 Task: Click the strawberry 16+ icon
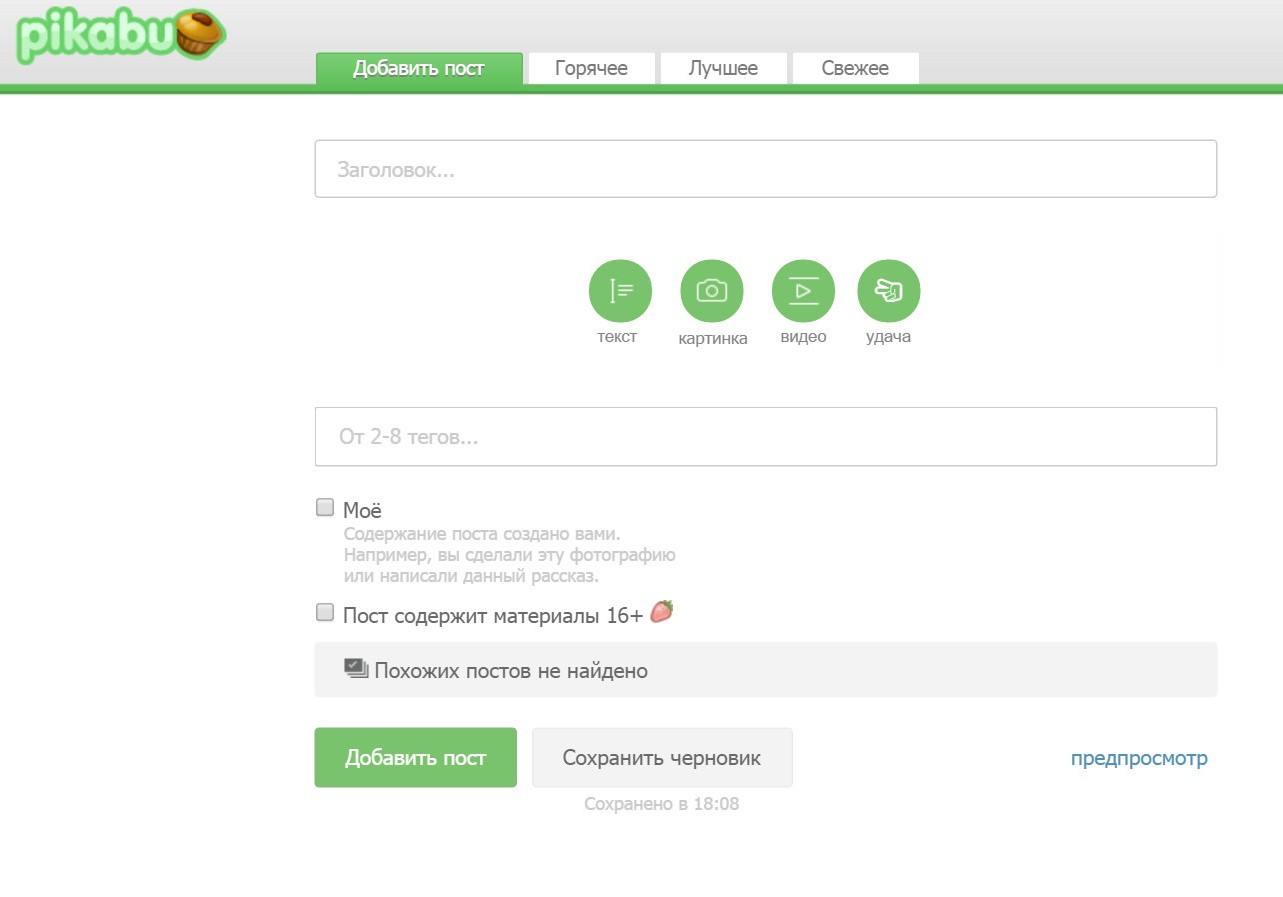pyautogui.click(x=662, y=611)
